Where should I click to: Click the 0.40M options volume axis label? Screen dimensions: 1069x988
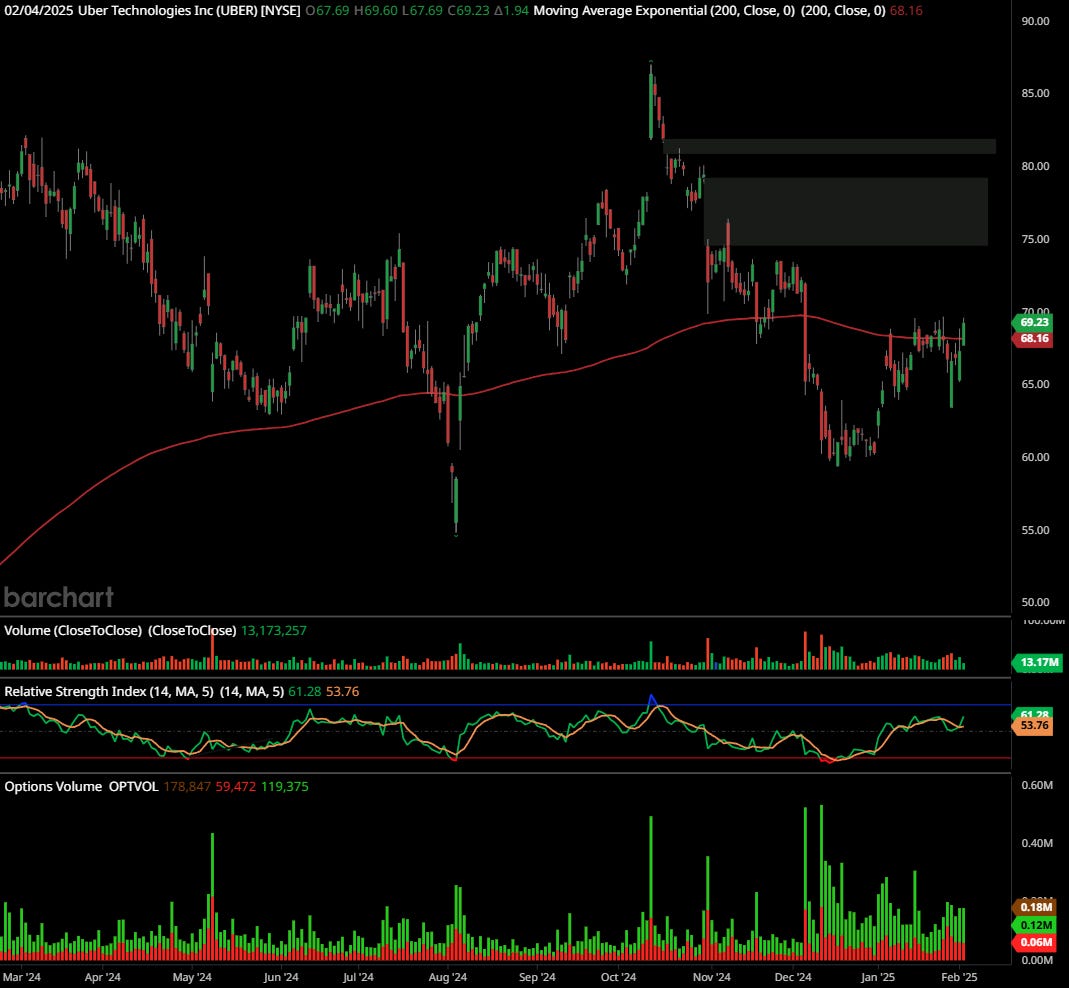tap(1037, 843)
